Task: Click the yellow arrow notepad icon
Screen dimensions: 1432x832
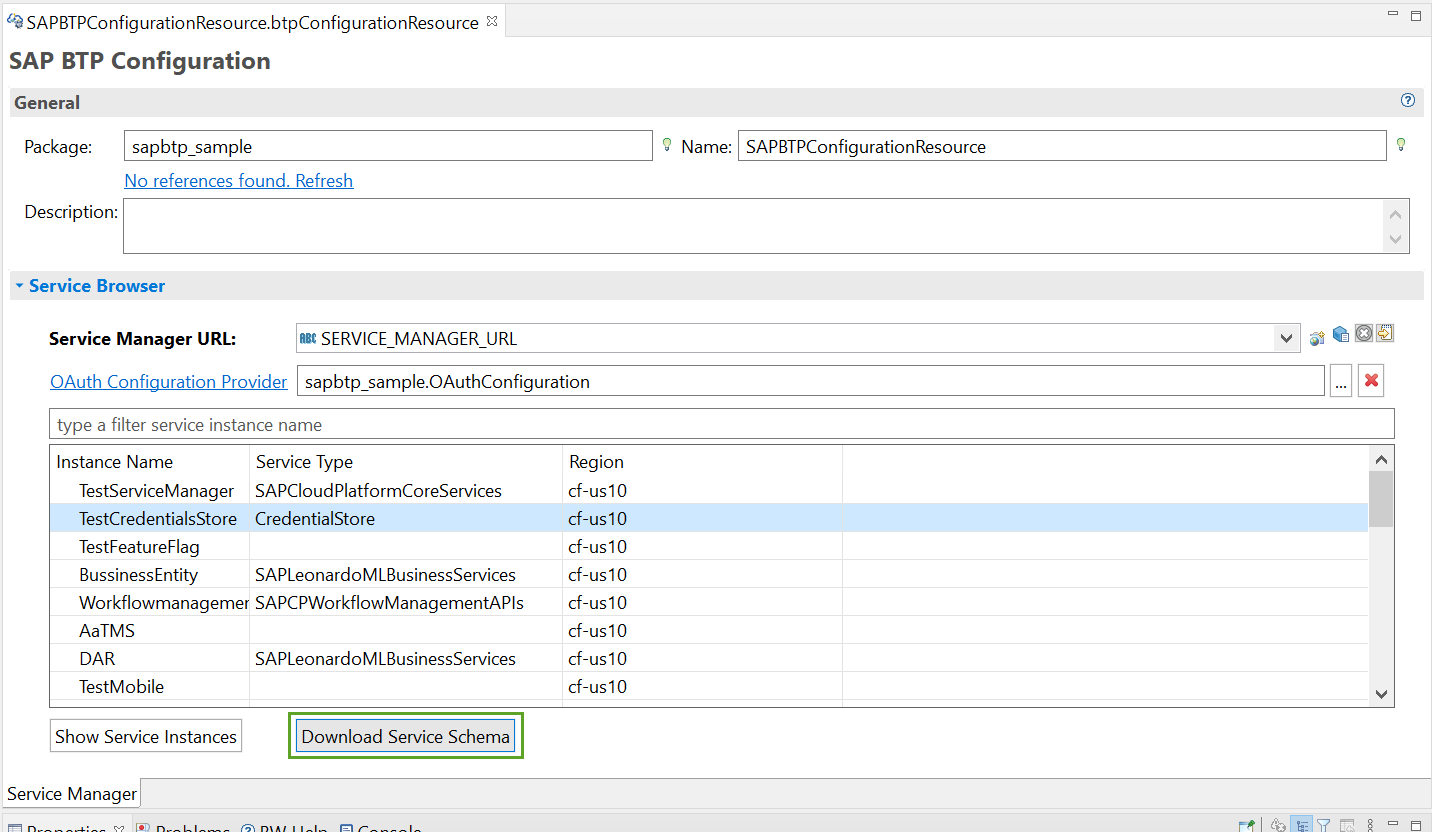Action: [x=1385, y=333]
